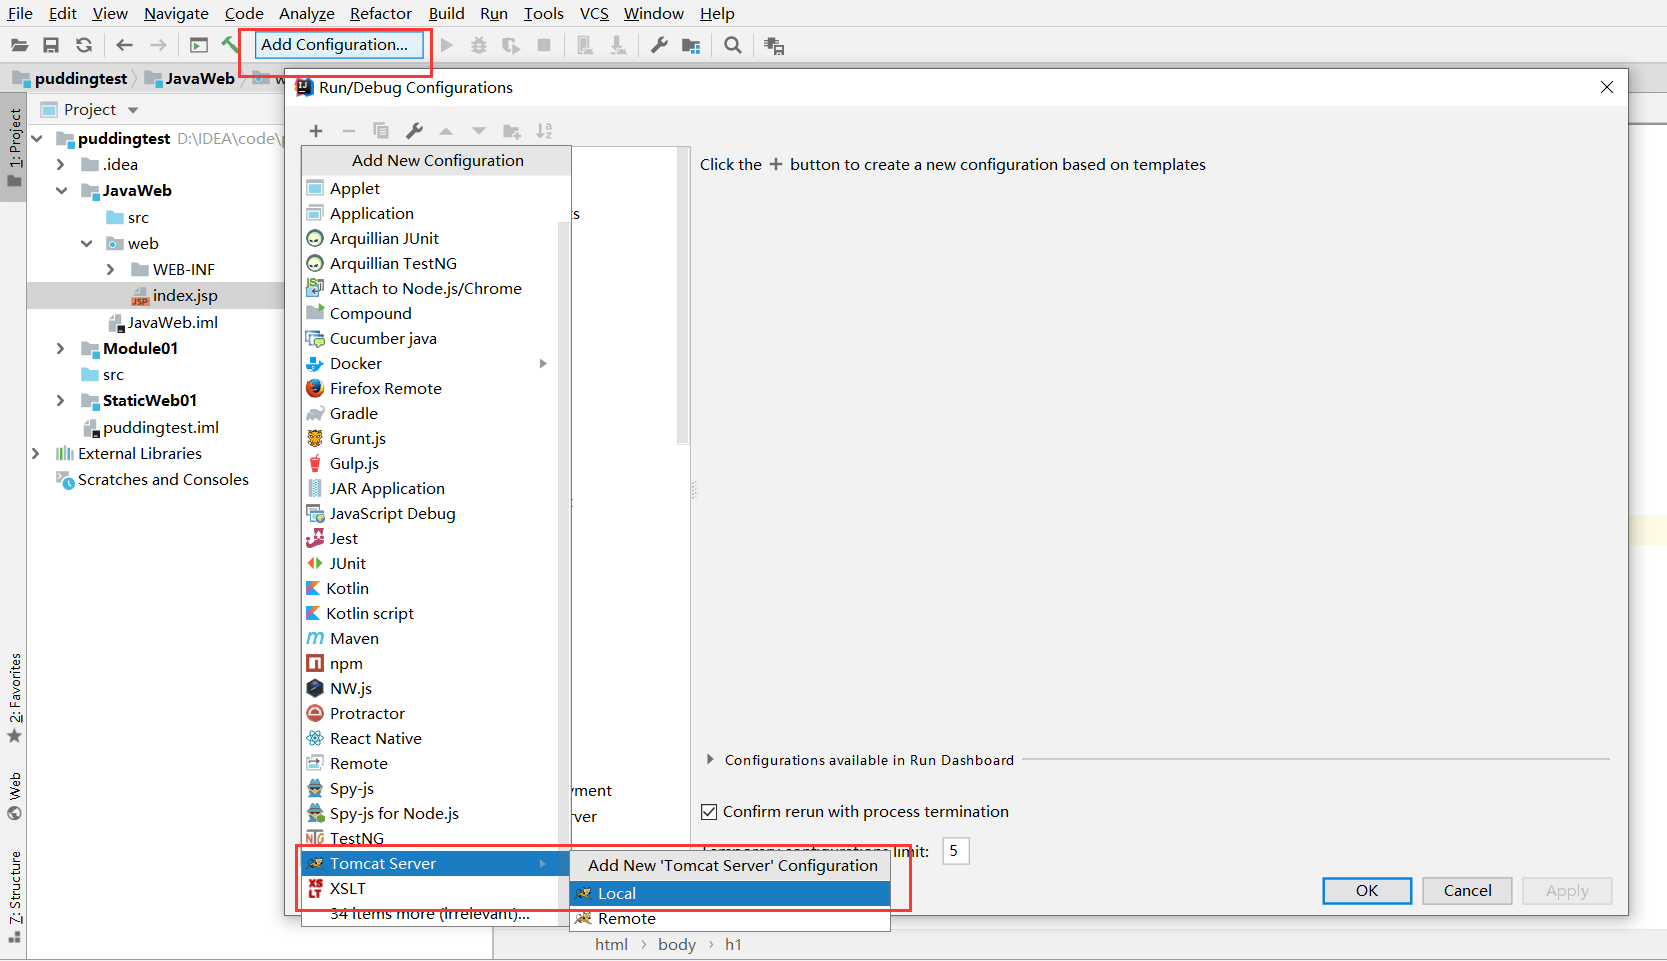1667x961 pixels.
Task: Click the minus Remove configuration icon
Action: 349,131
